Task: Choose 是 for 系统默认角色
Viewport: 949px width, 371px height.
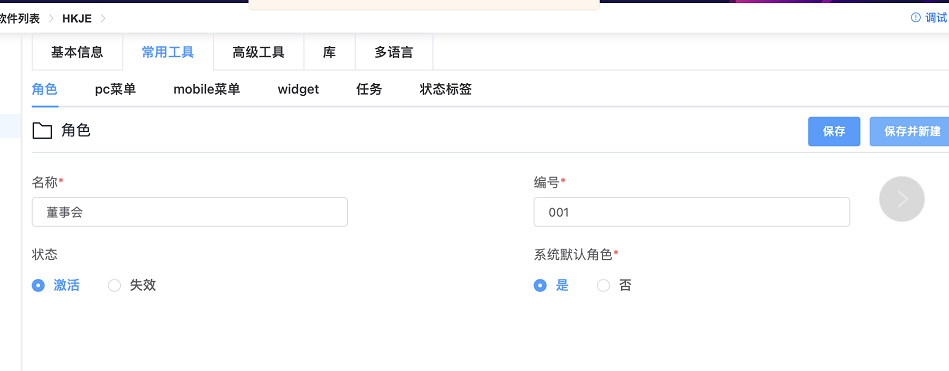Action: click(540, 286)
